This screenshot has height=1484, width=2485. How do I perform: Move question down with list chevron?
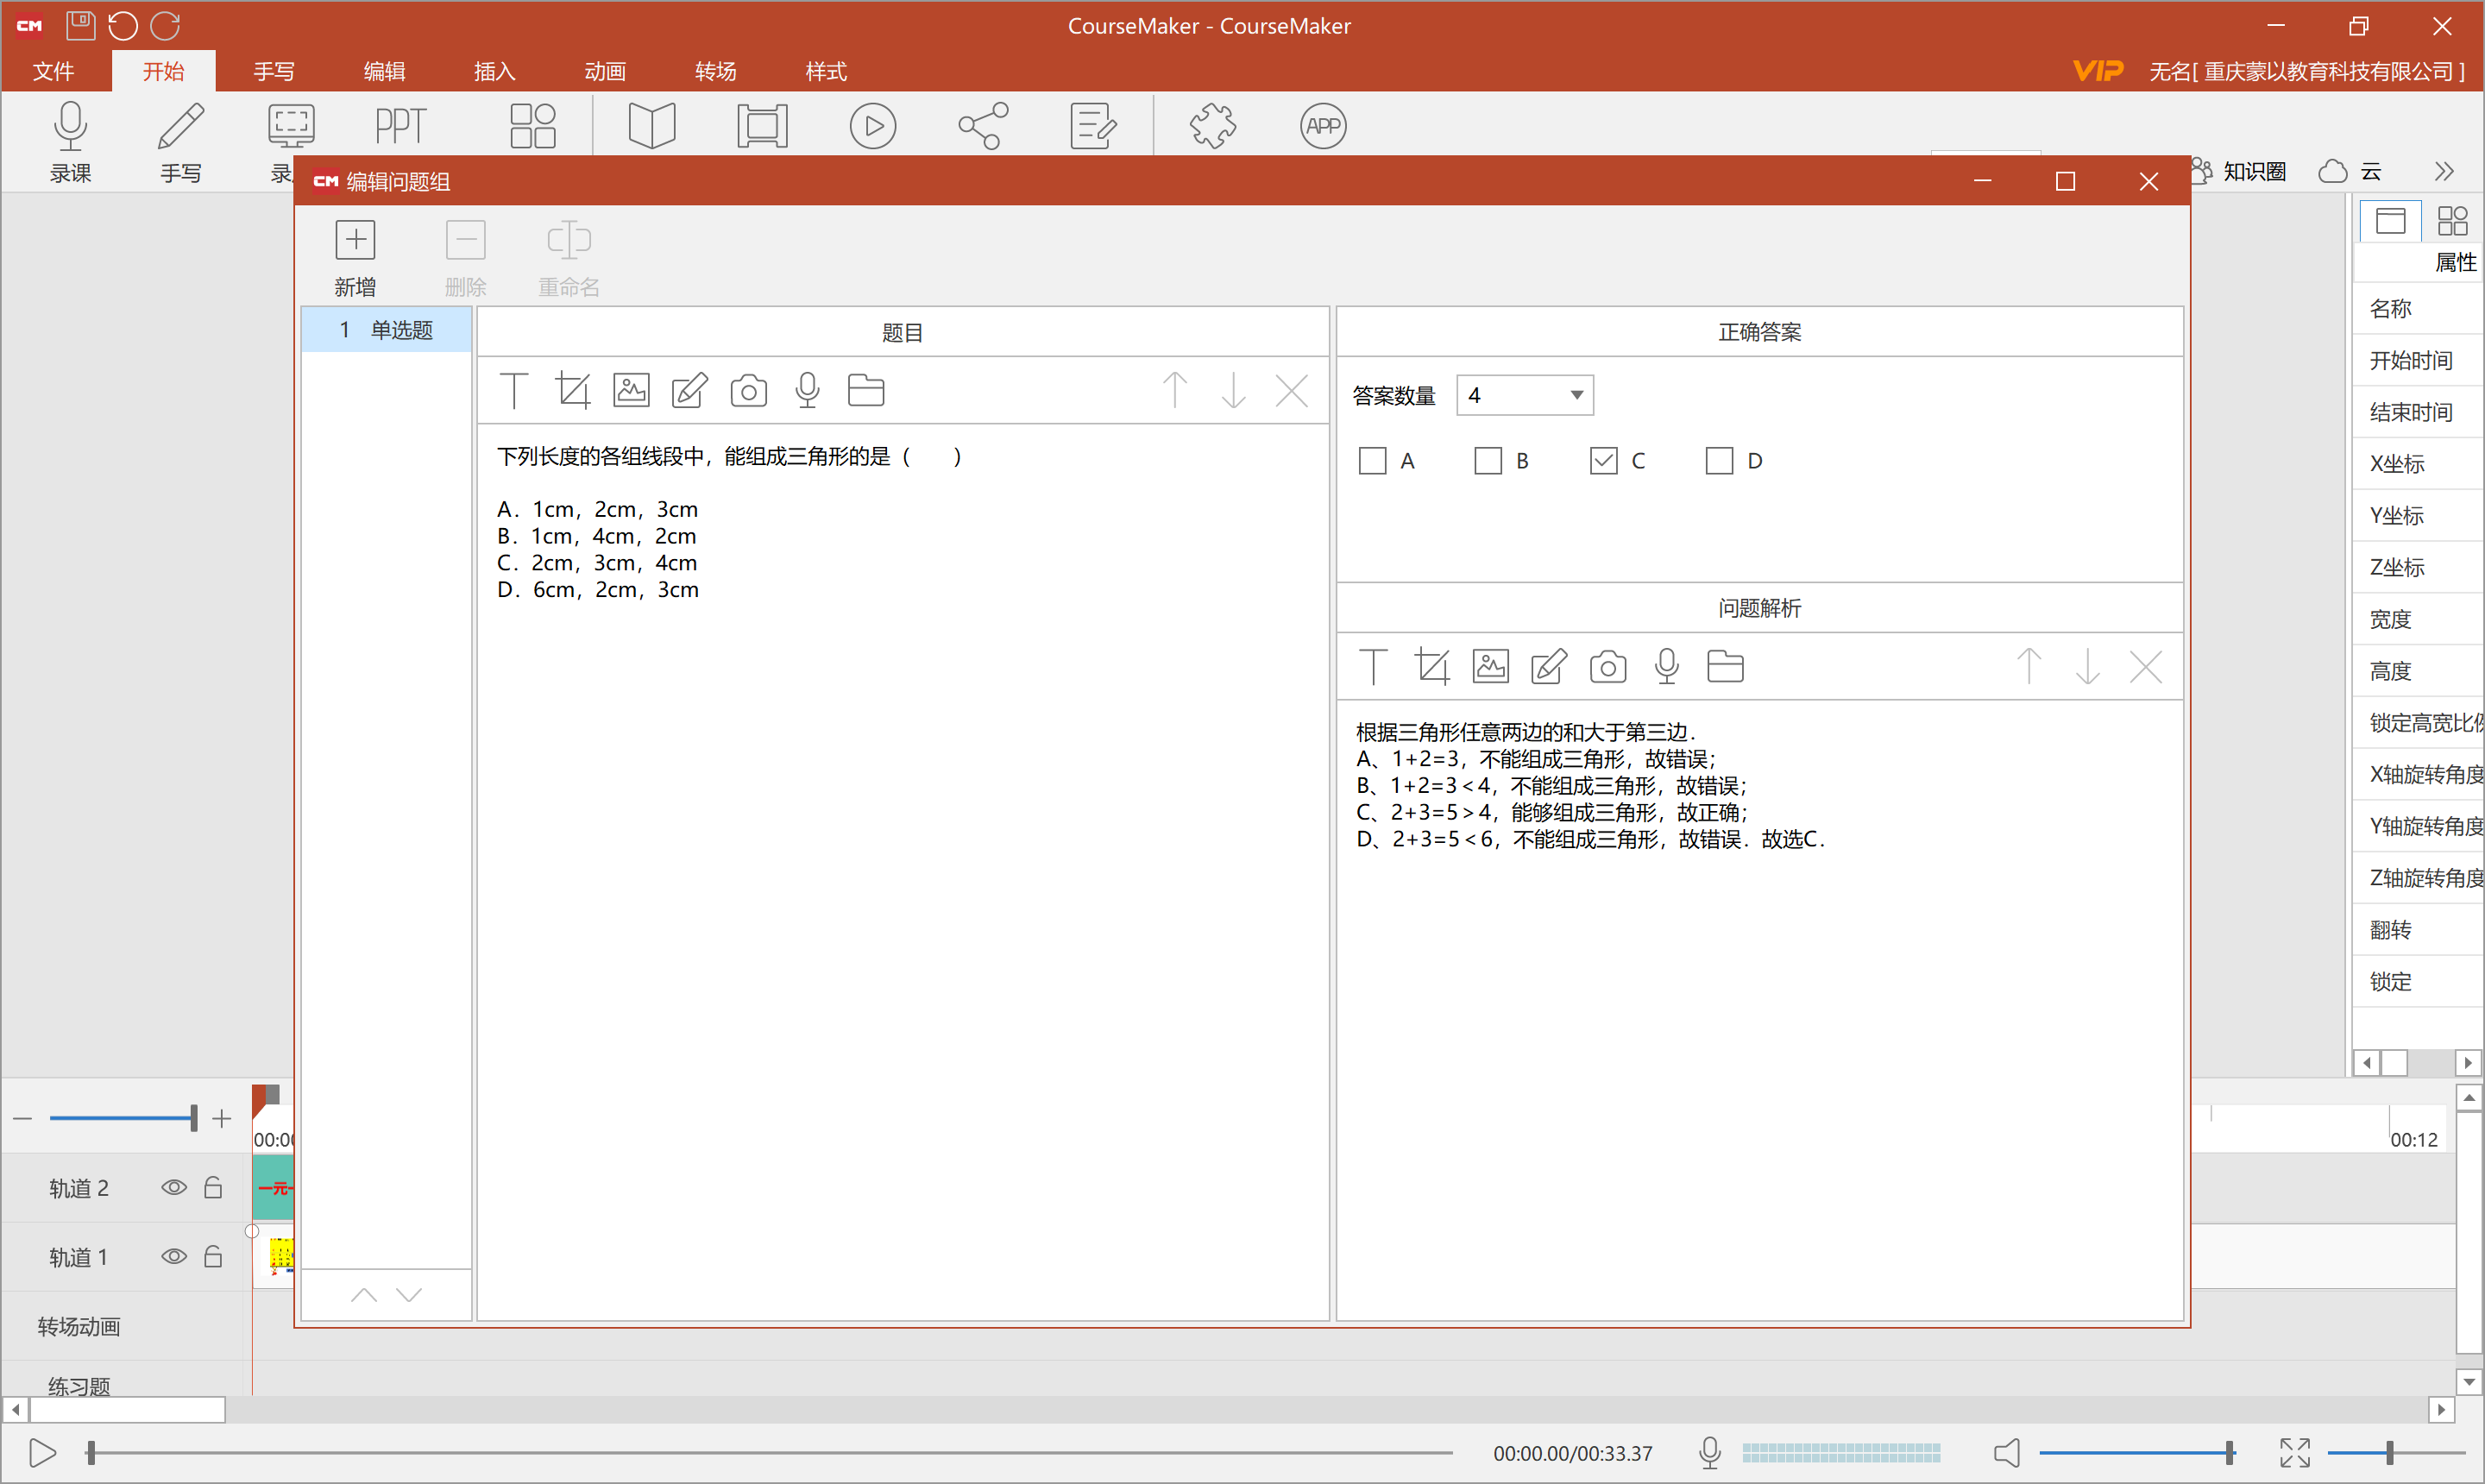tap(409, 1295)
